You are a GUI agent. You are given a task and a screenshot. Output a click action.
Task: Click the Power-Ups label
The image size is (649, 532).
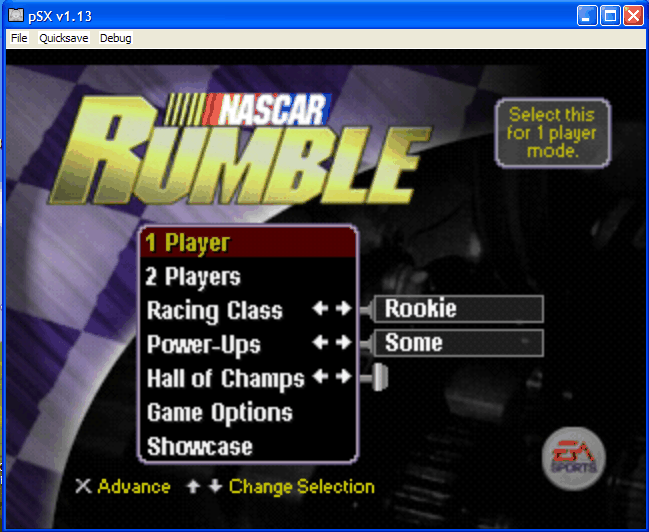click(204, 344)
